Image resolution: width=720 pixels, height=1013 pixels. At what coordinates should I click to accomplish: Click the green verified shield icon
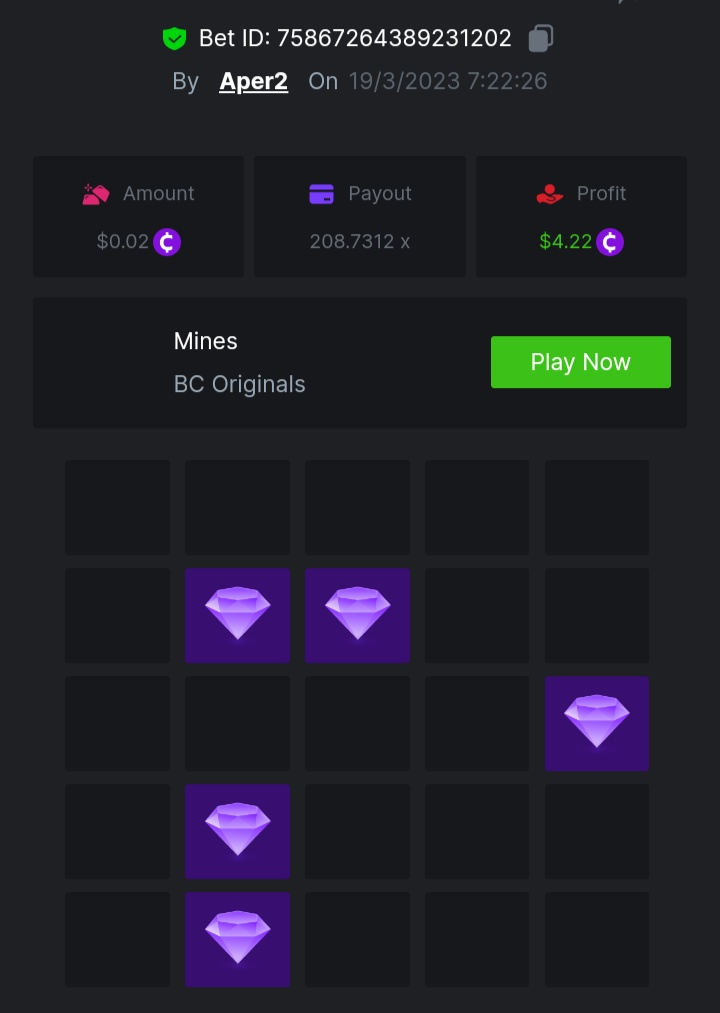pyautogui.click(x=175, y=39)
